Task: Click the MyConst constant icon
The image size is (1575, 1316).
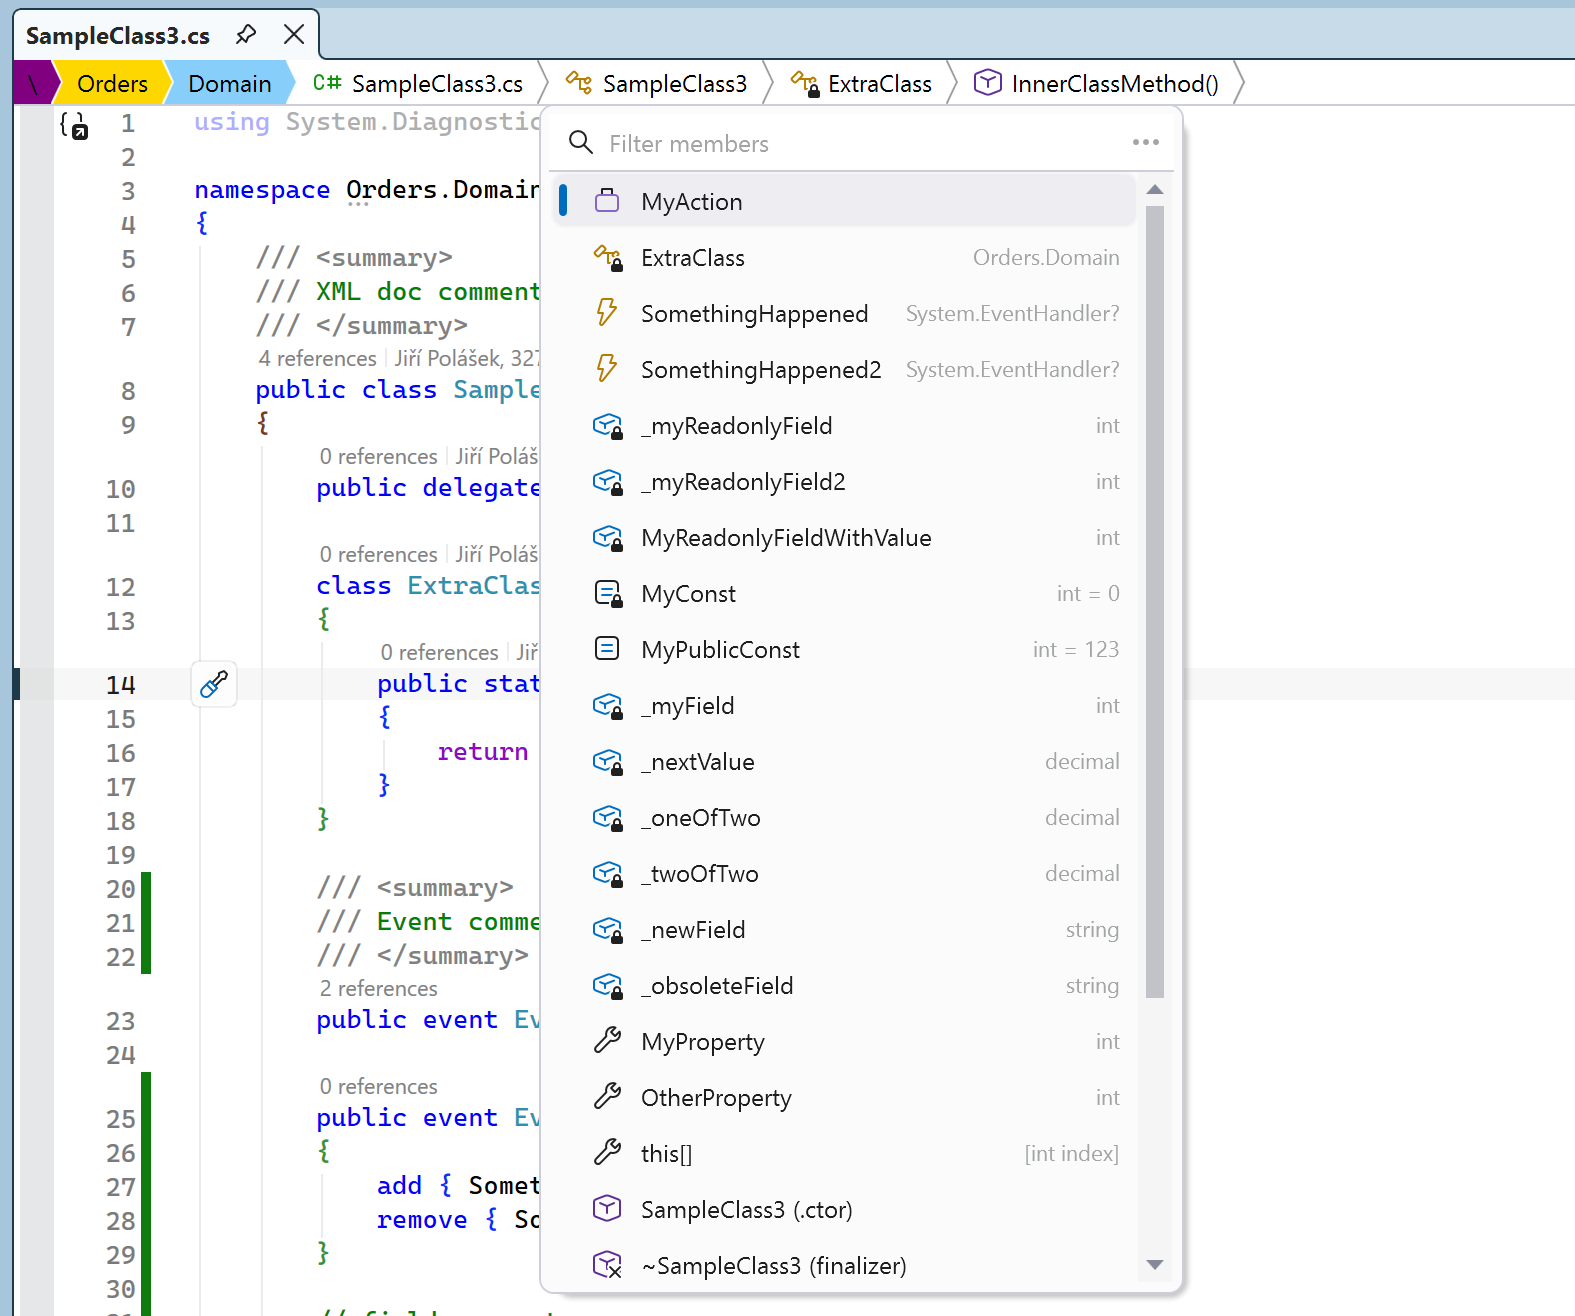Action: pyautogui.click(x=607, y=593)
